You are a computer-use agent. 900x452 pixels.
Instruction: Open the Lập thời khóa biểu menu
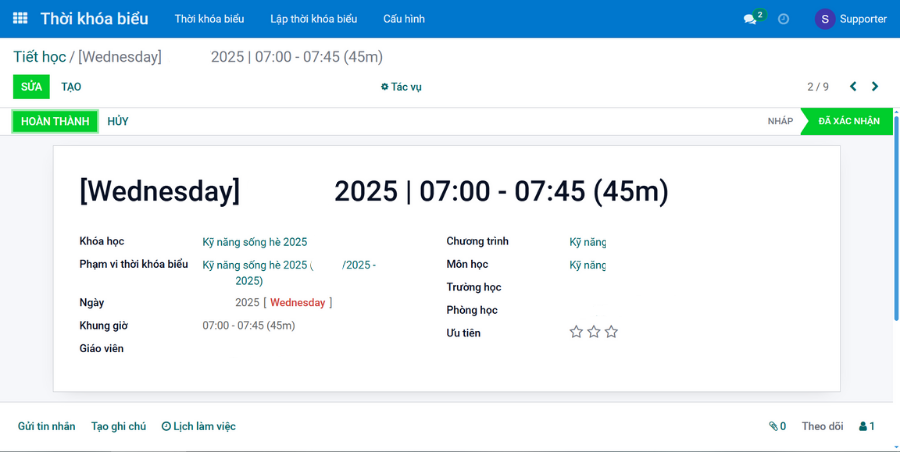tap(313, 19)
